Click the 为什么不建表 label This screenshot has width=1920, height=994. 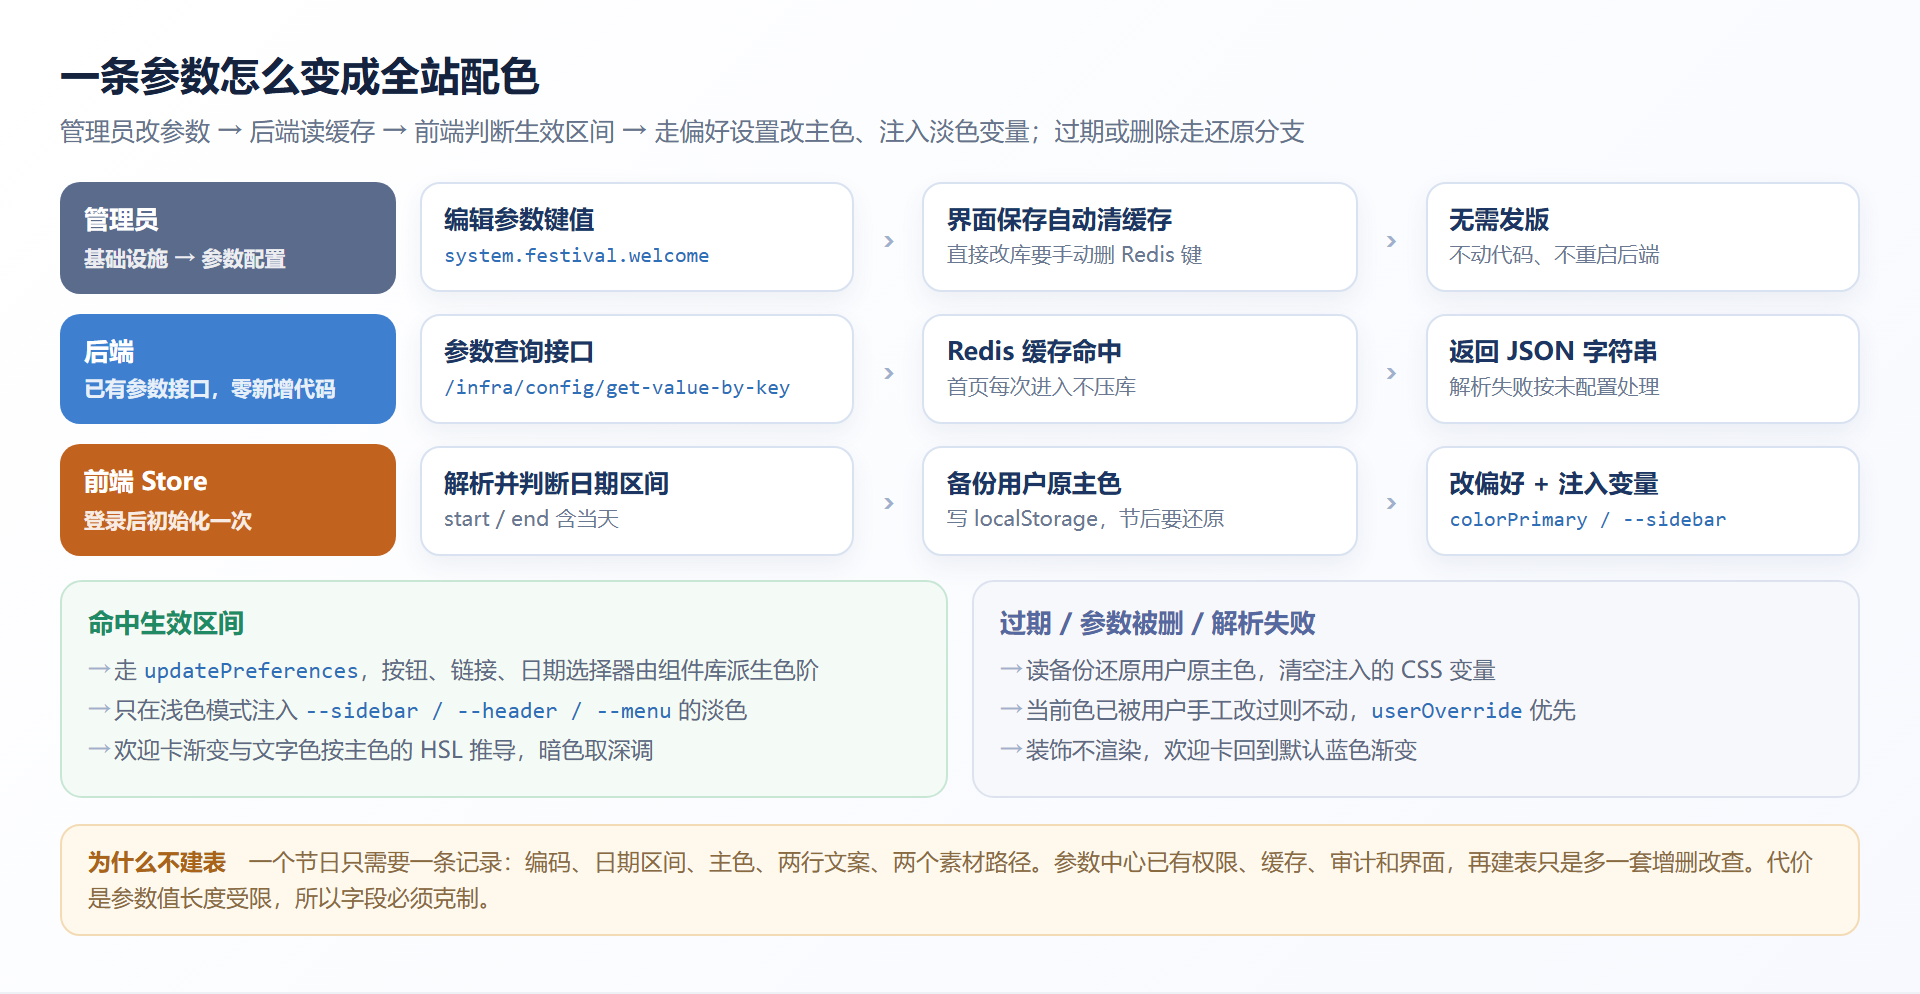(157, 862)
